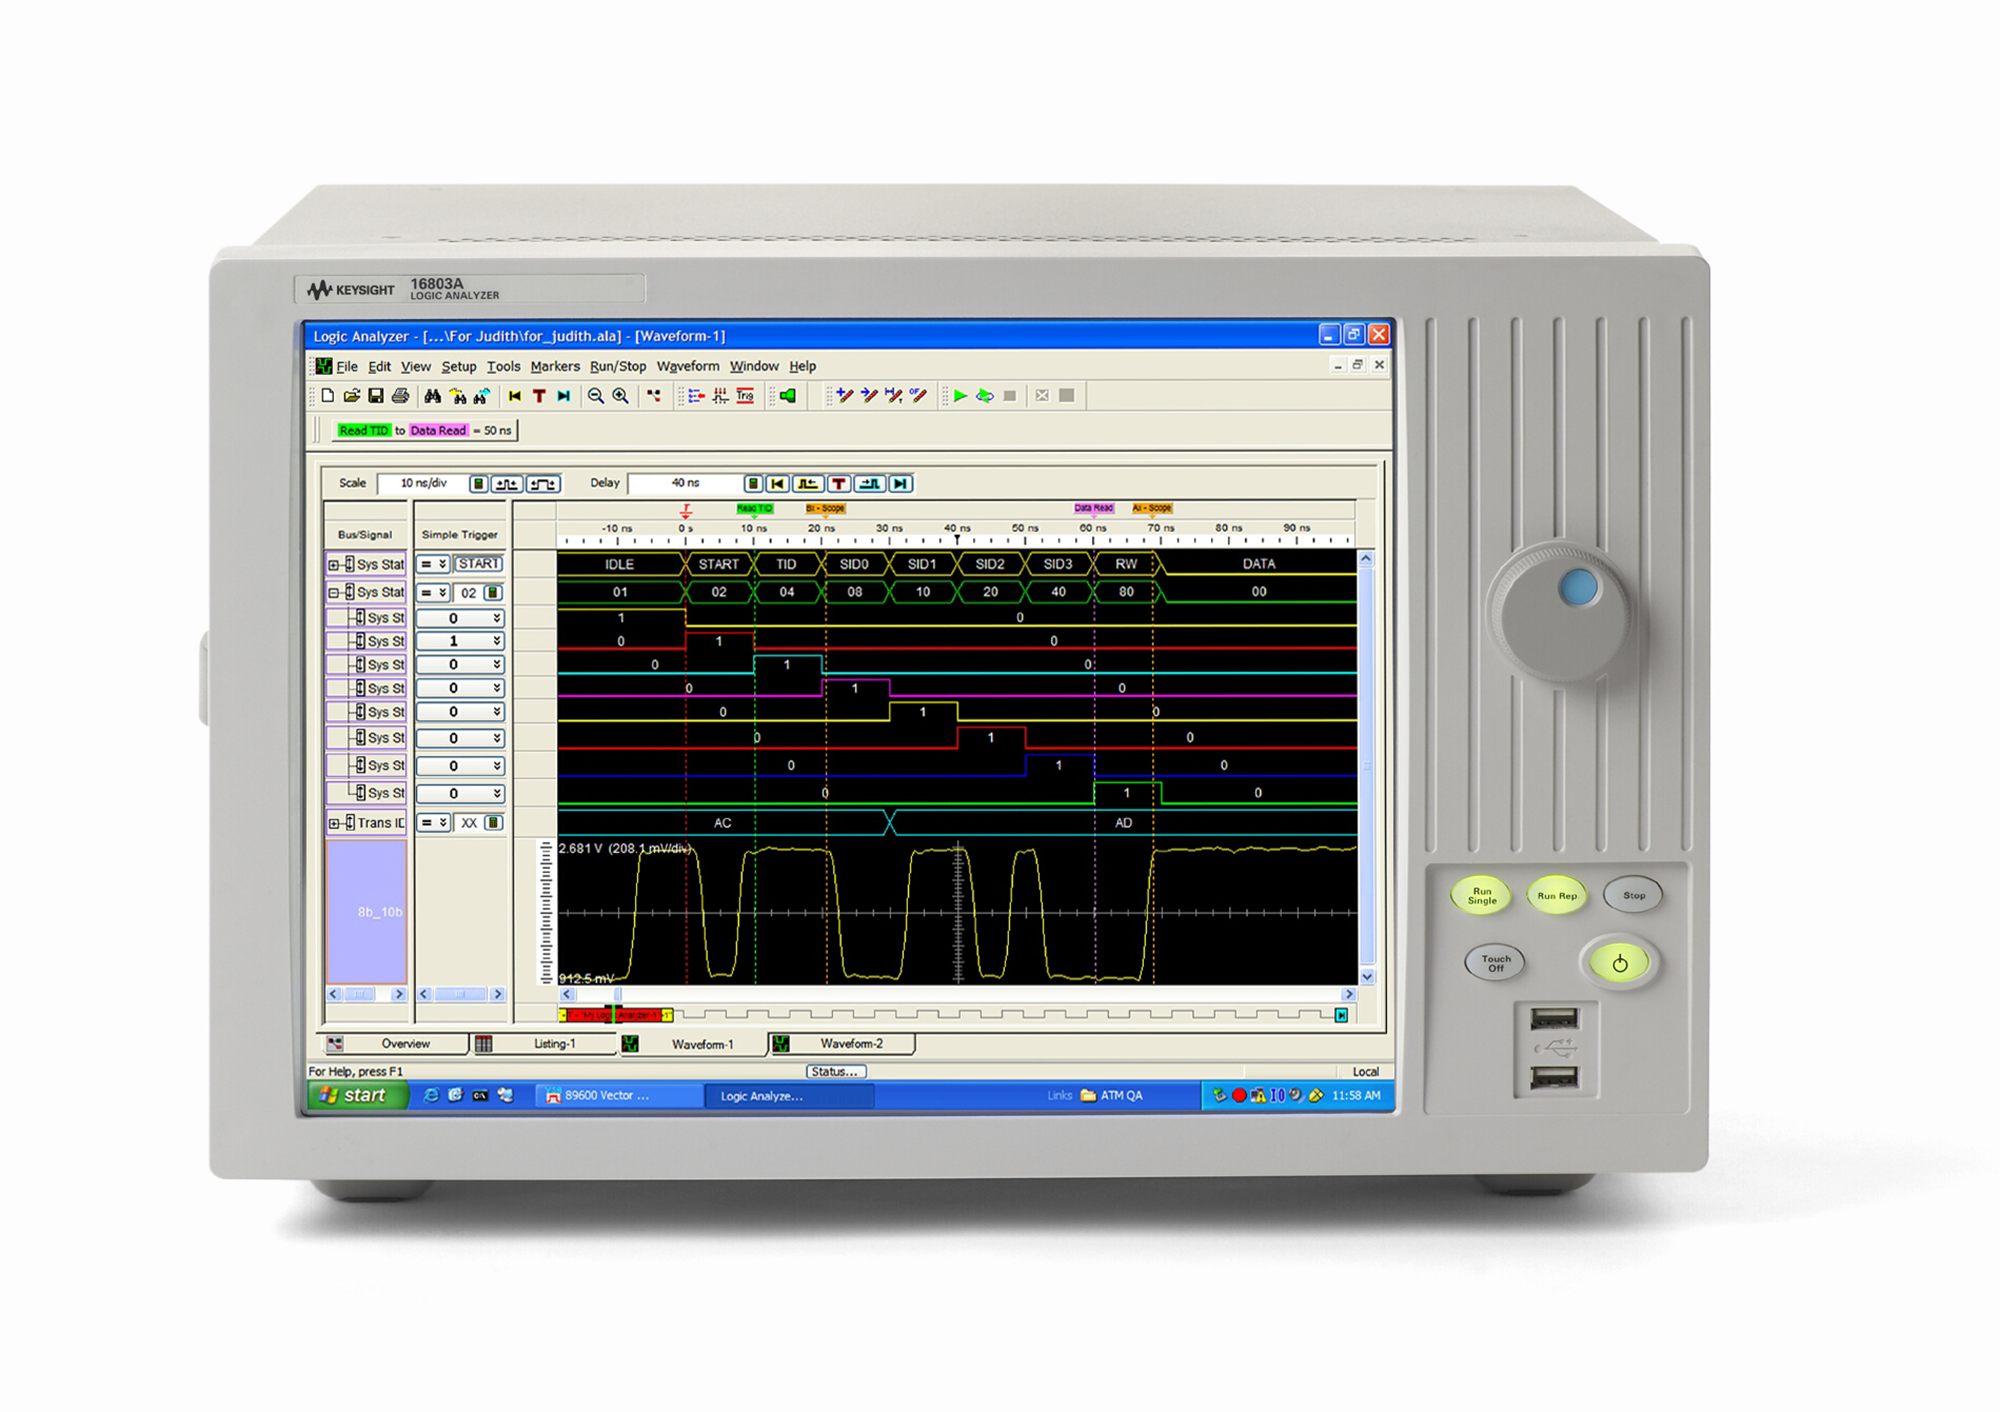The height and width of the screenshot is (1412, 2000).
Task: Click the Windows start button
Action: click(x=354, y=1095)
